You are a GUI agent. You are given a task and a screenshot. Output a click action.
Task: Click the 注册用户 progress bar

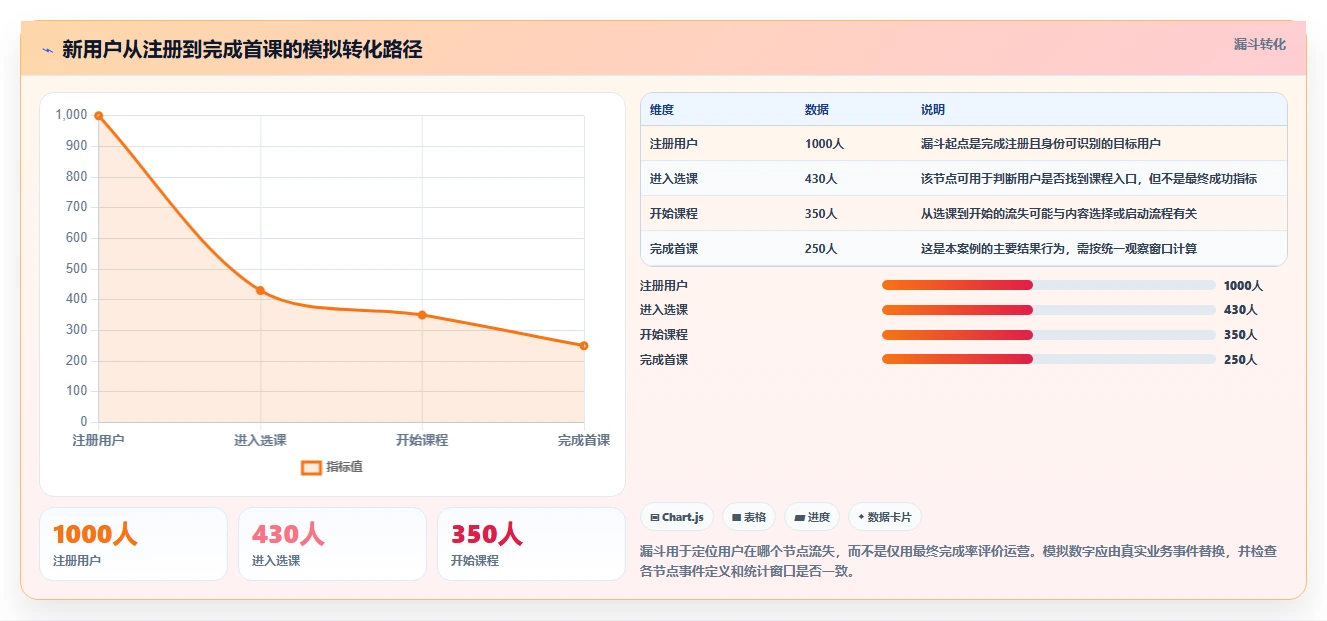click(x=1049, y=285)
